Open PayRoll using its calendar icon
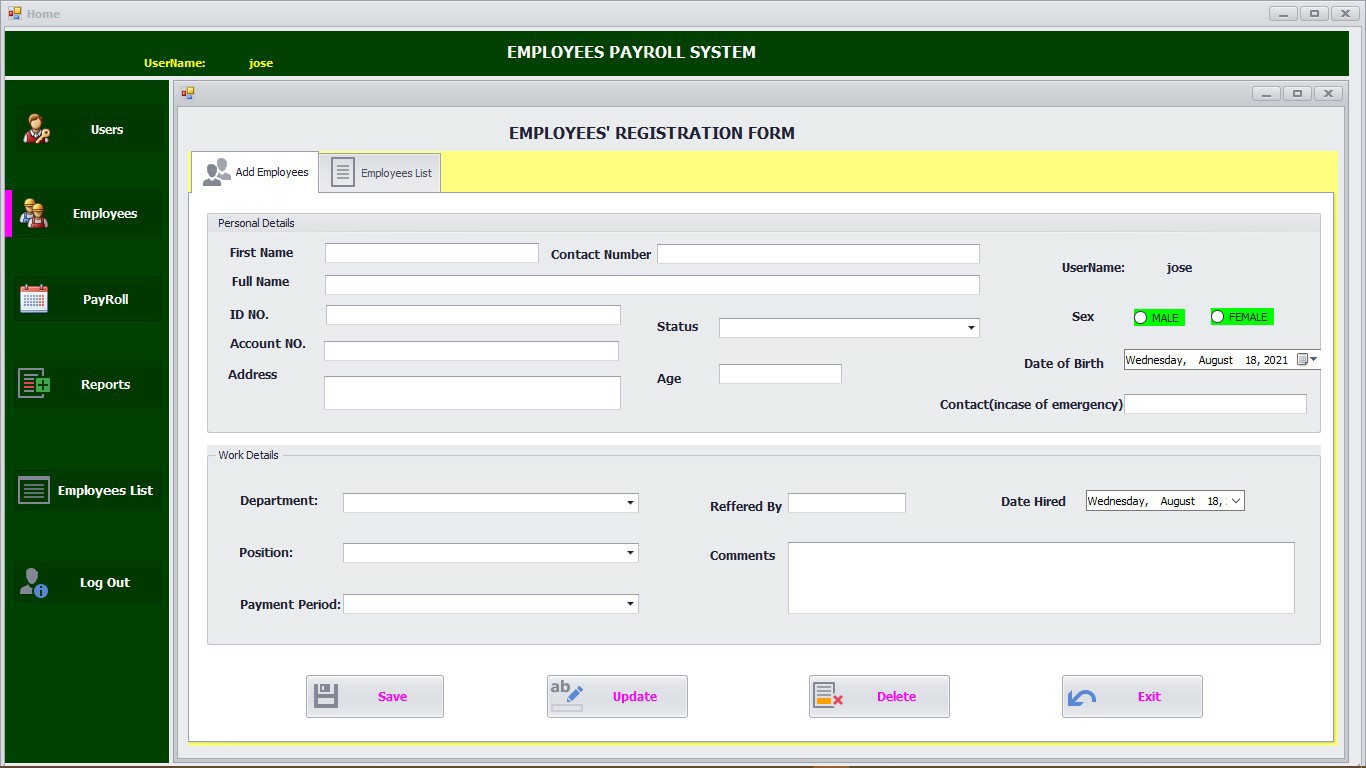The width and height of the screenshot is (1366, 768). [x=36, y=298]
